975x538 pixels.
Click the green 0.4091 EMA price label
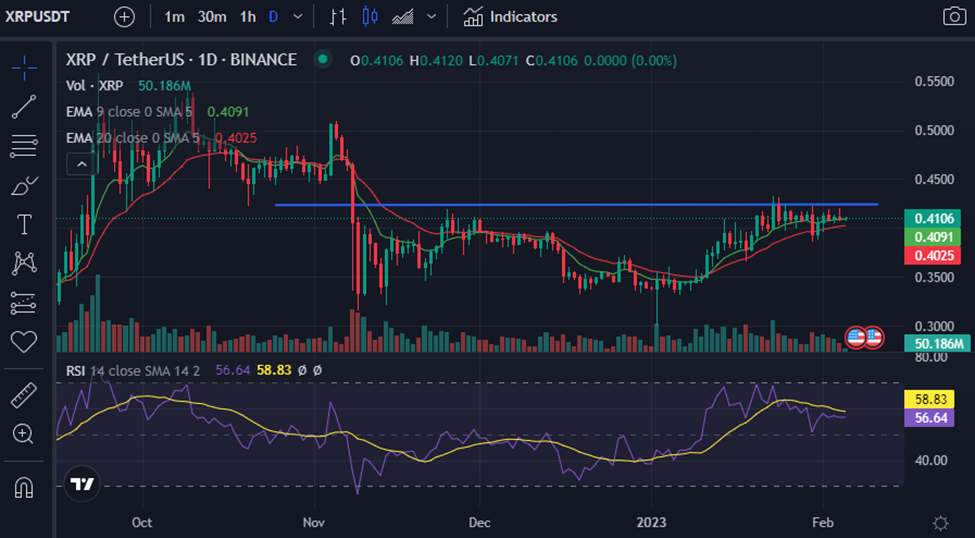(932, 237)
